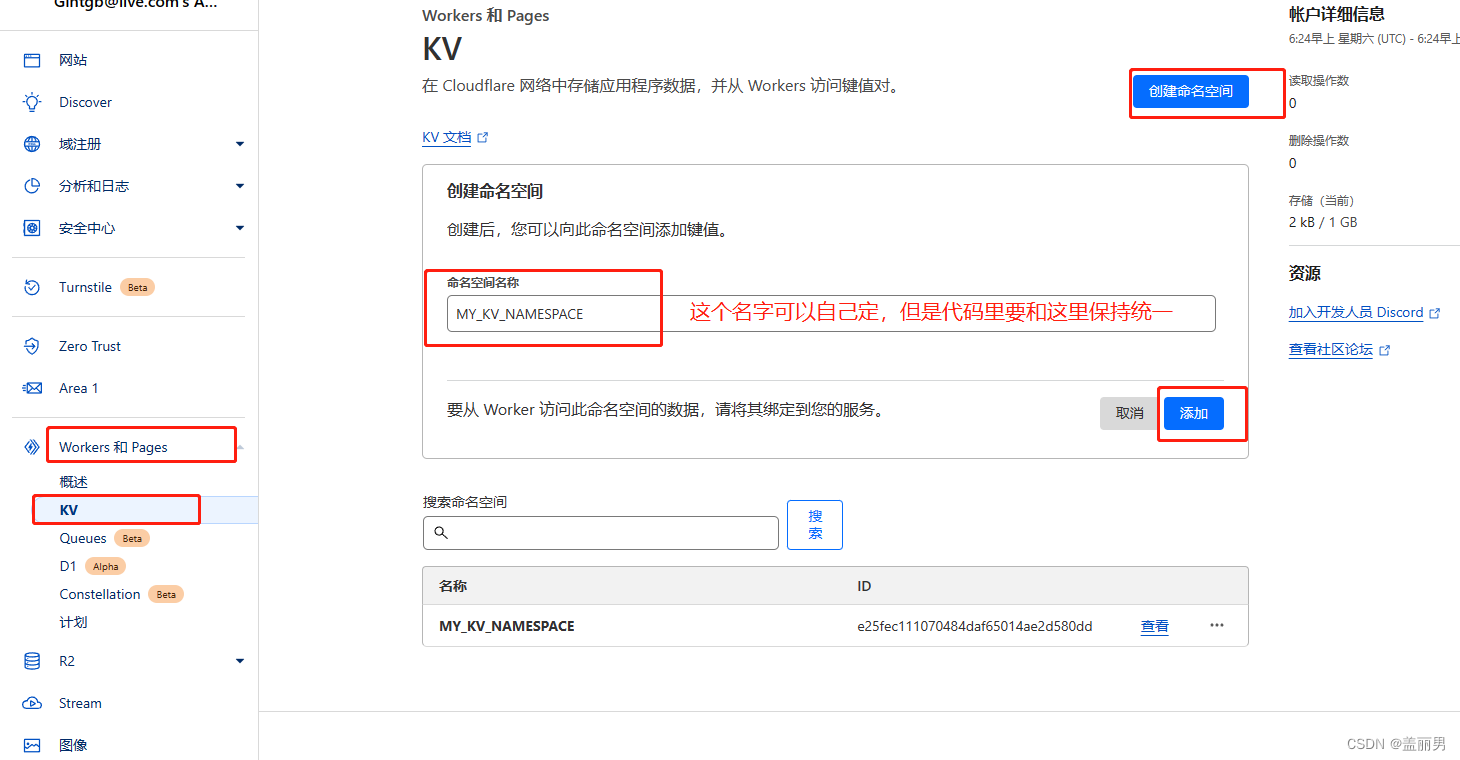Select 概述 under Workers 和 Pages
This screenshot has width=1460, height=760.
(x=73, y=482)
